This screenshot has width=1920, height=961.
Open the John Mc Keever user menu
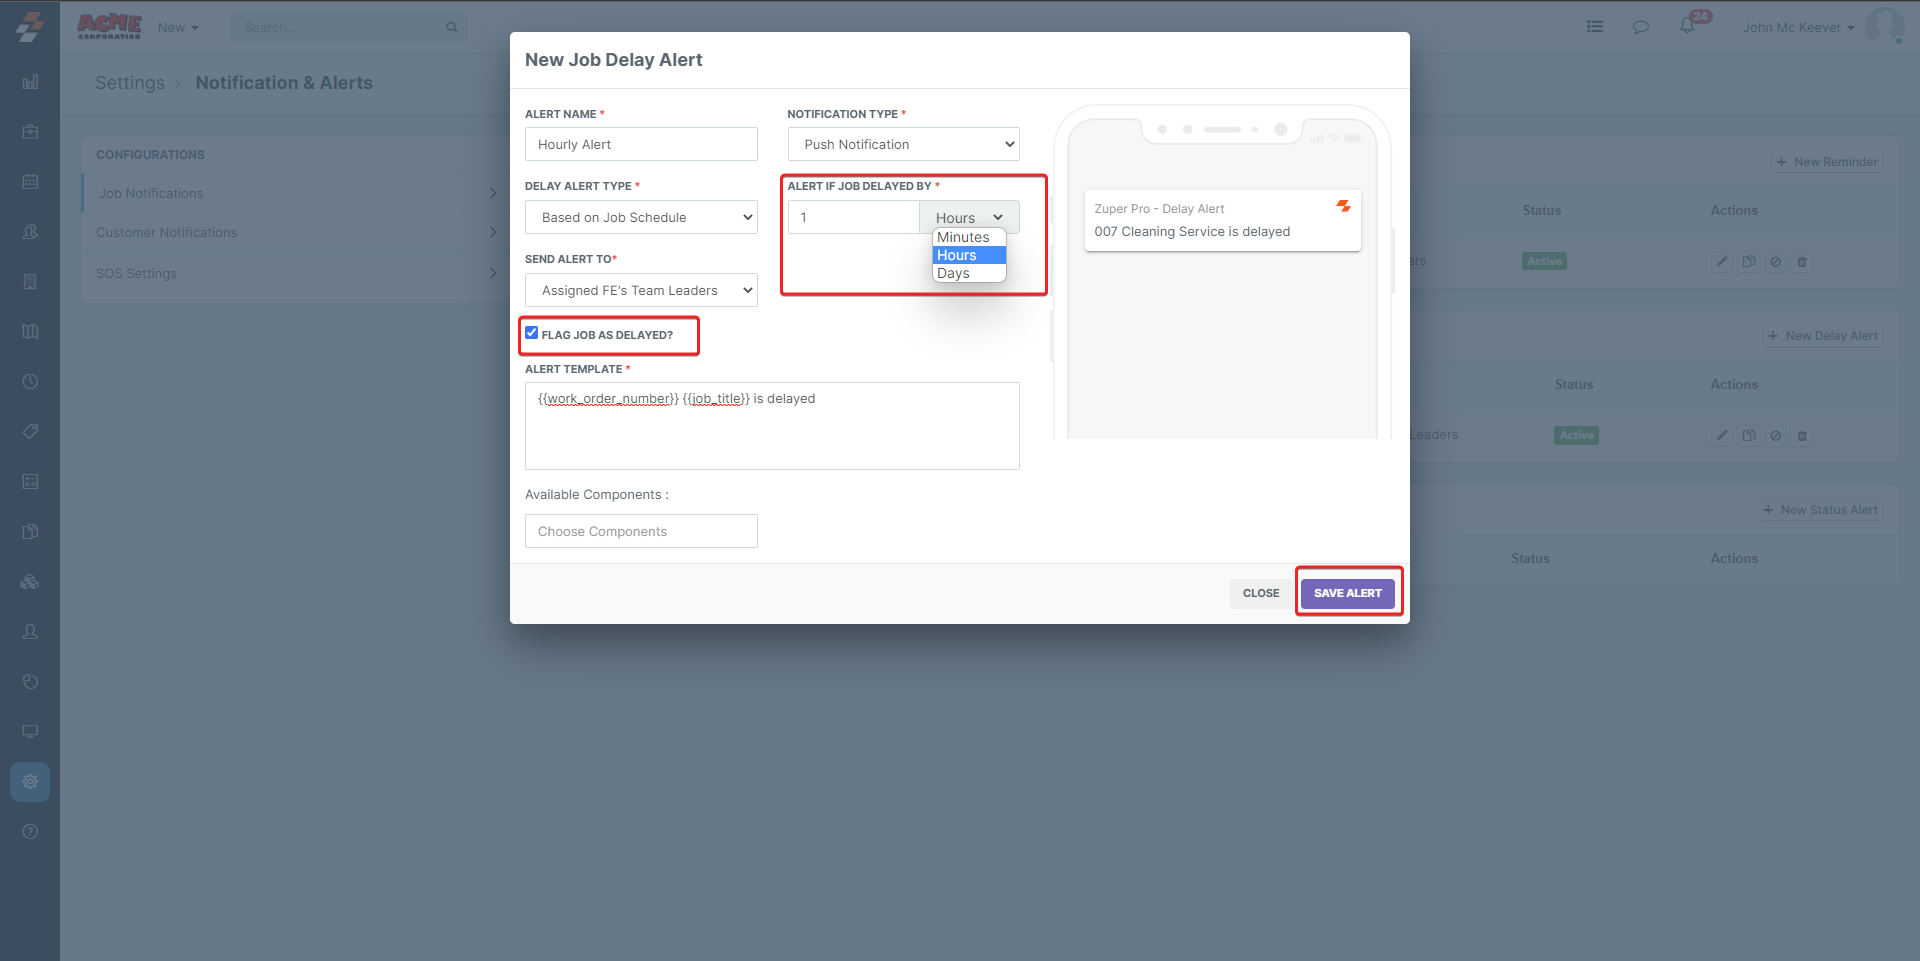coord(1798,27)
